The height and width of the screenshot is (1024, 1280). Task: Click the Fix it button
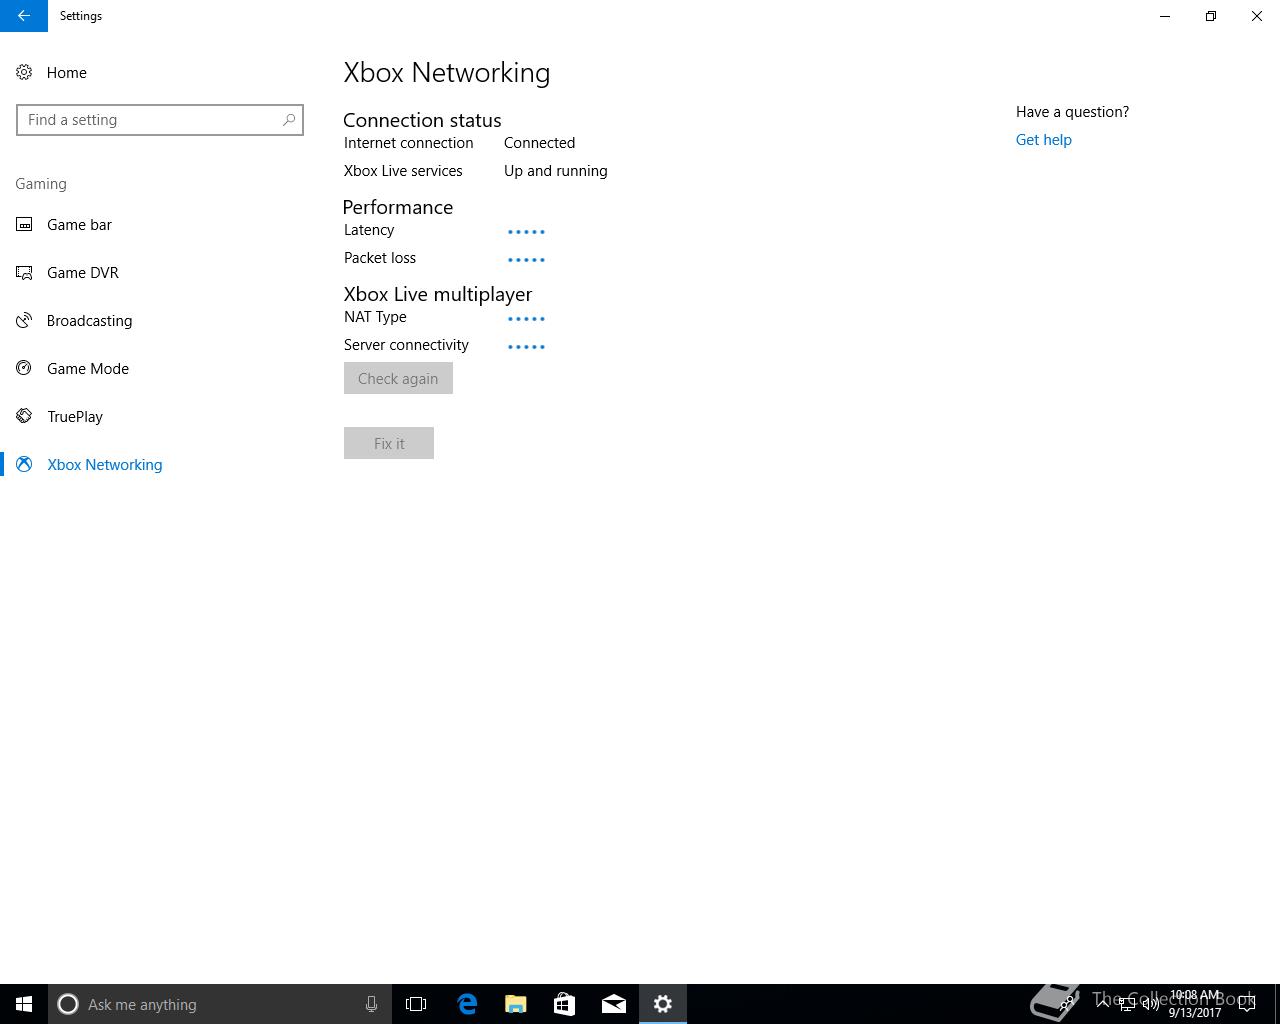pyautogui.click(x=389, y=443)
